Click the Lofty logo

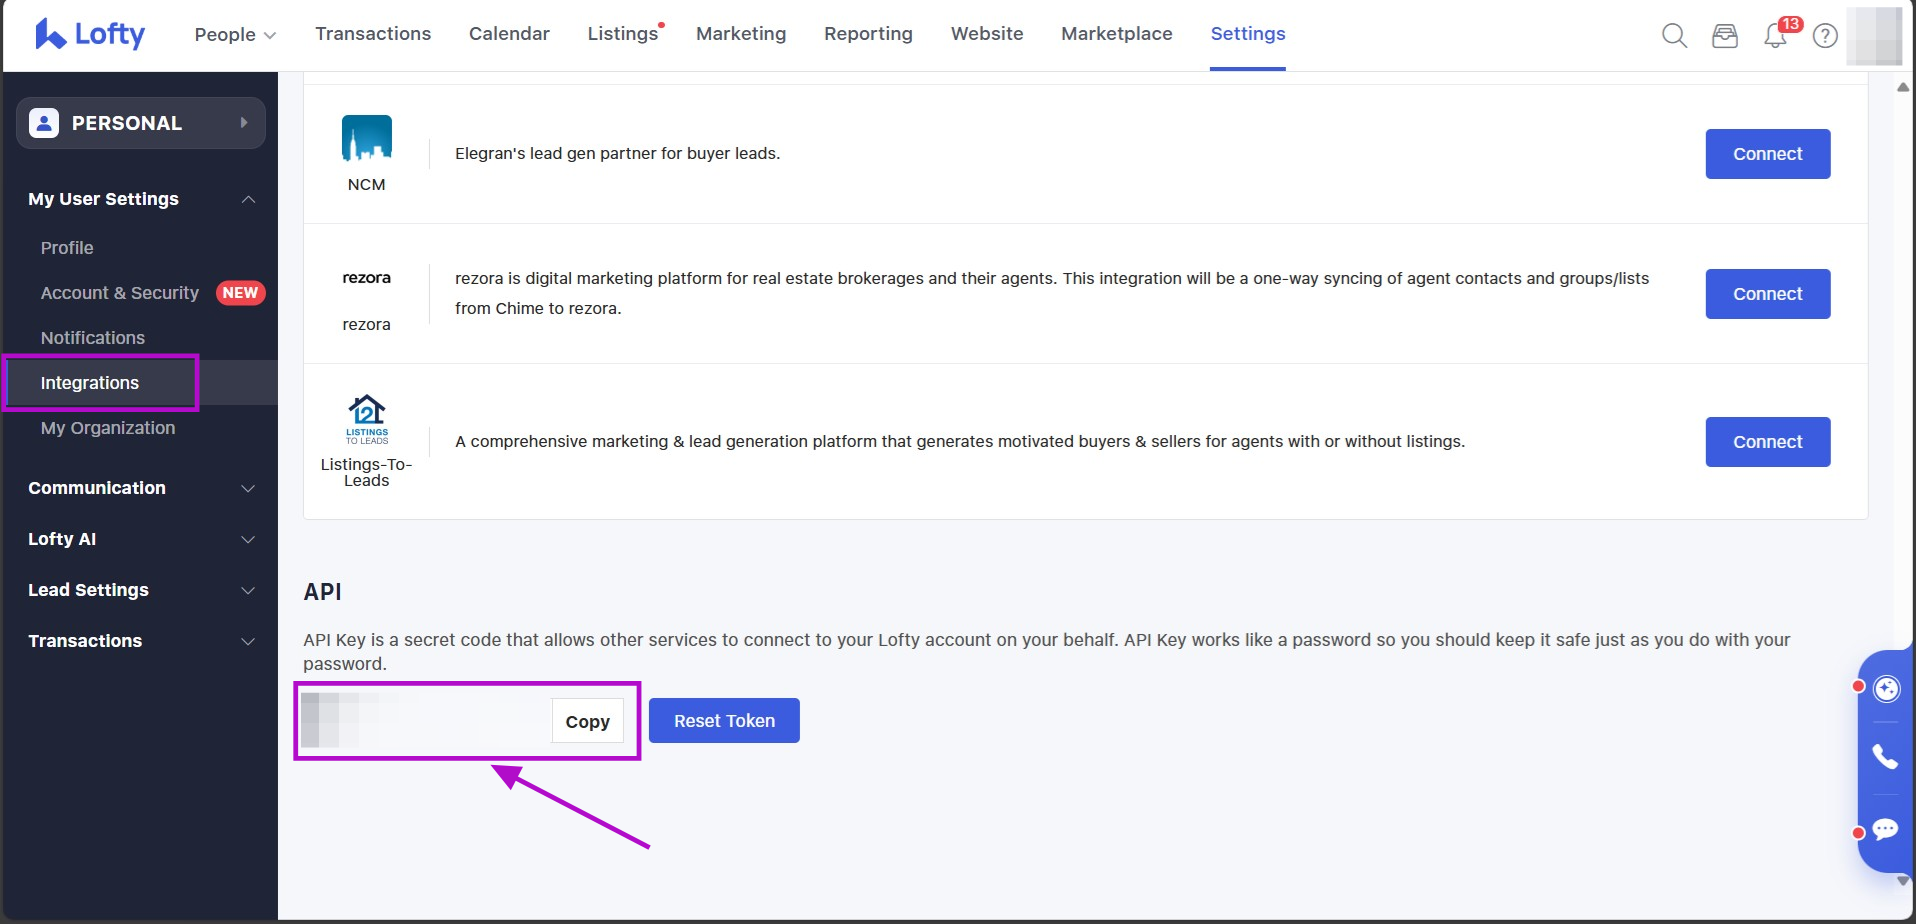pos(90,34)
